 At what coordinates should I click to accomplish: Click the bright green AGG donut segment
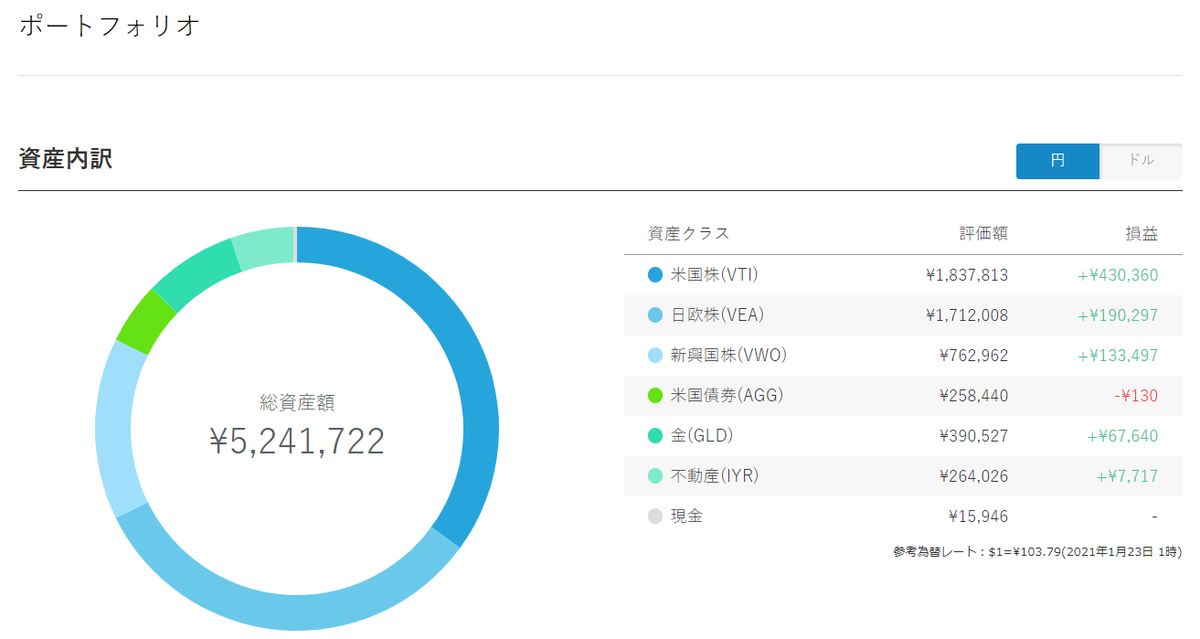[146, 321]
